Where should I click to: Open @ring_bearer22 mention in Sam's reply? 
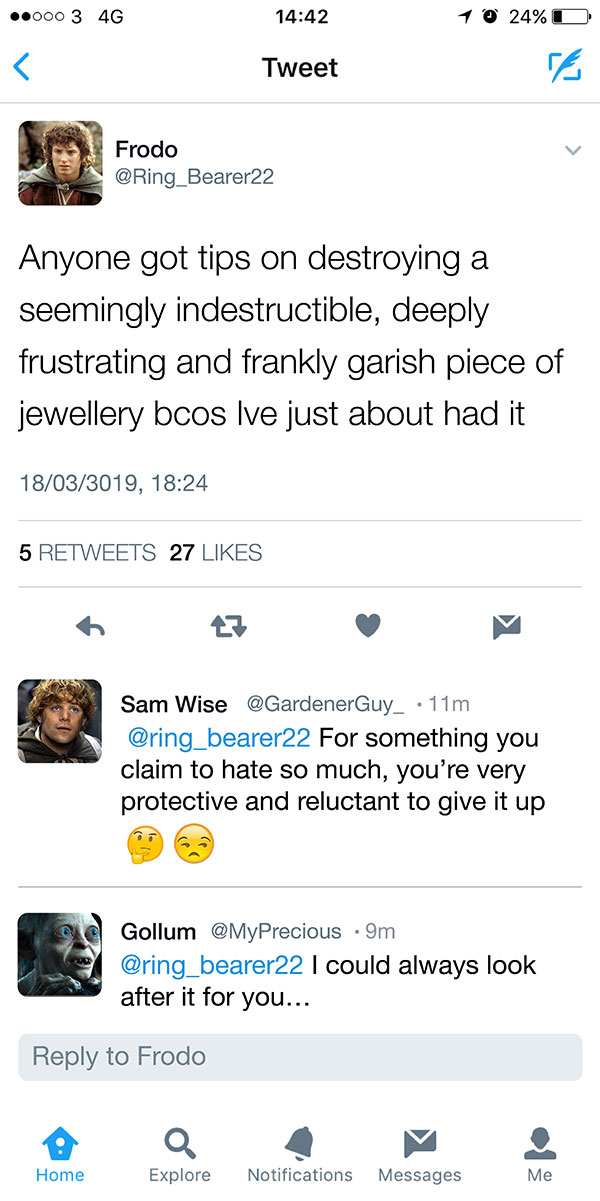point(218,739)
